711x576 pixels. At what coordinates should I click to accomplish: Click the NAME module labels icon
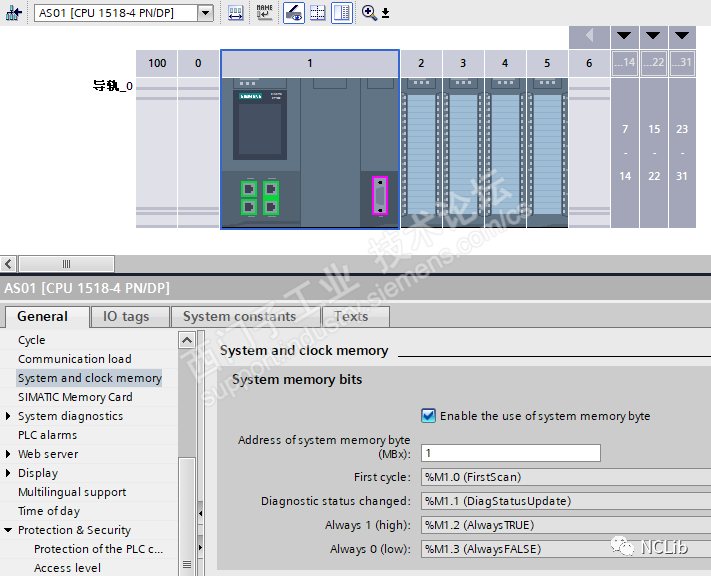(x=264, y=13)
